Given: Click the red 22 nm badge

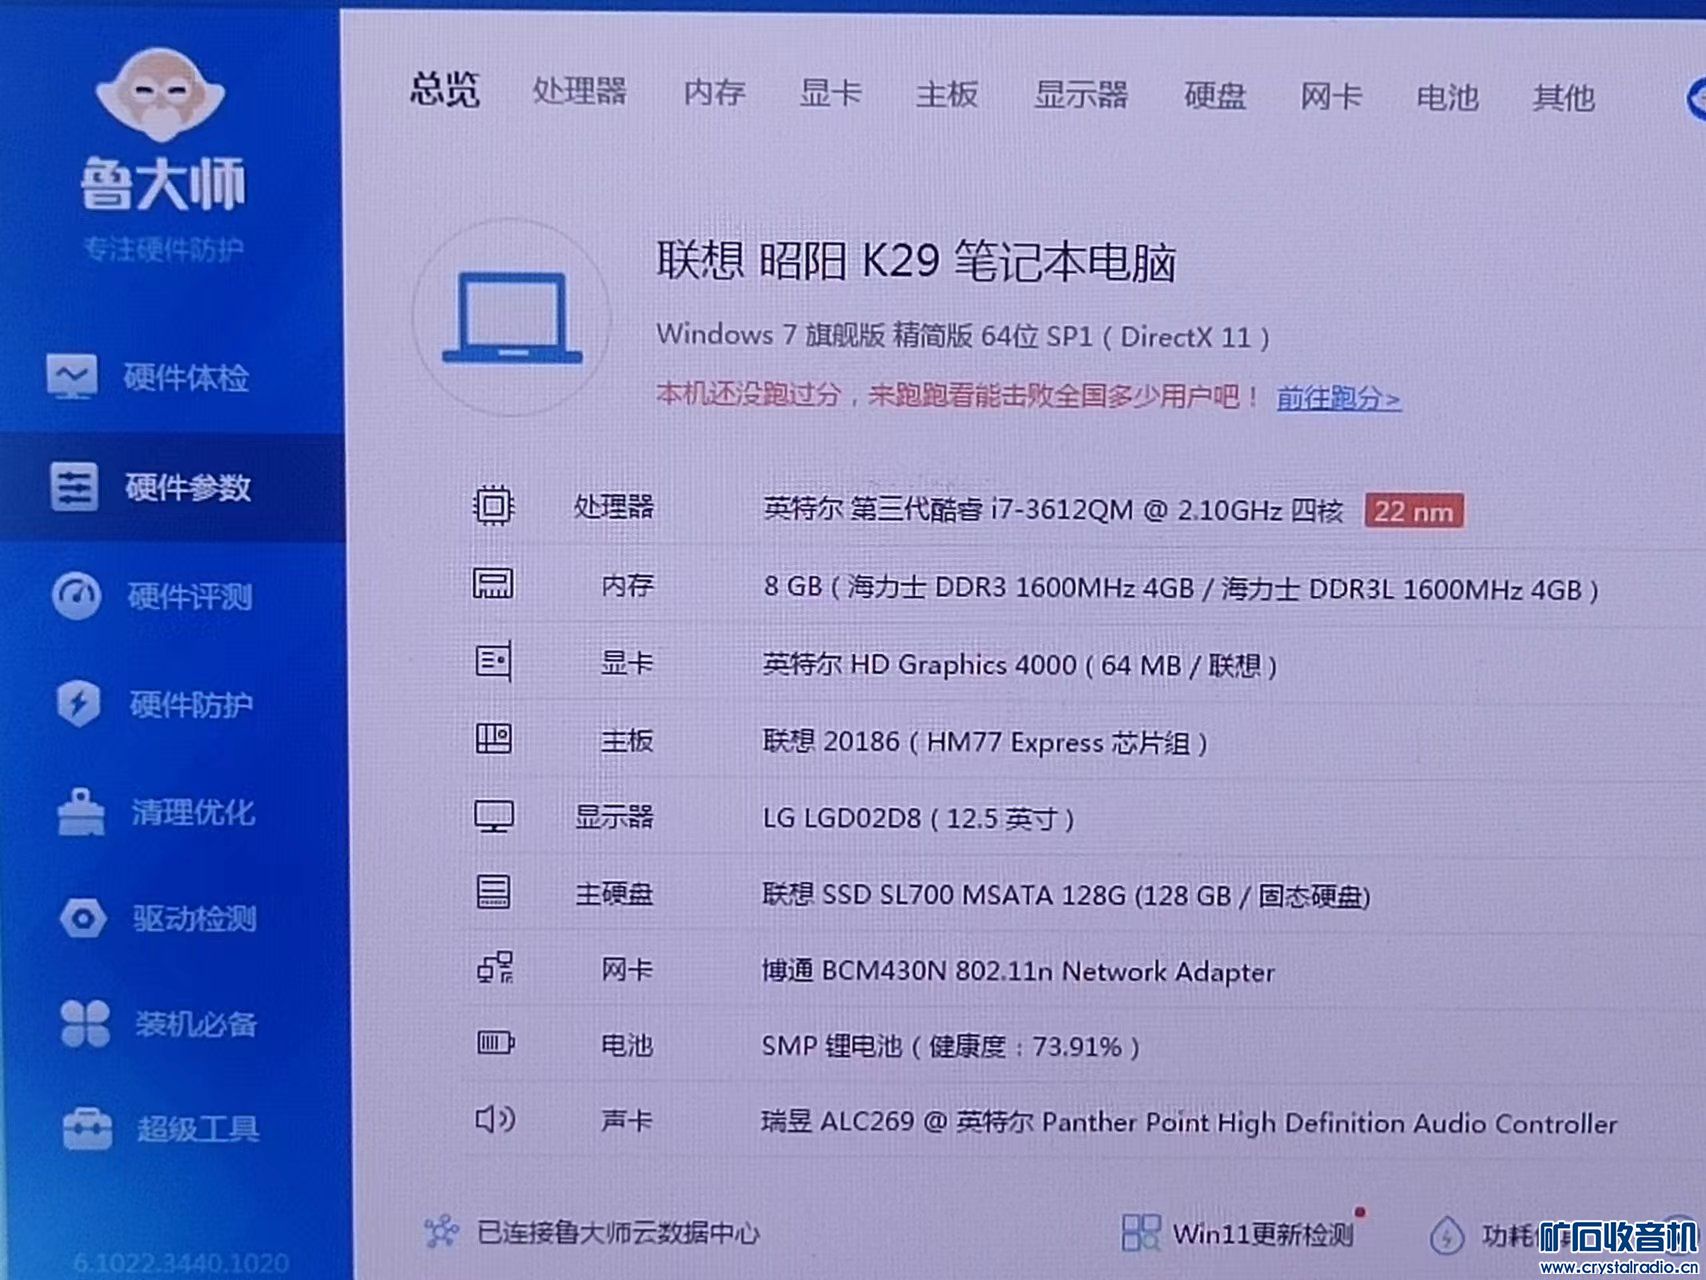Looking at the screenshot, I should pos(1414,511).
